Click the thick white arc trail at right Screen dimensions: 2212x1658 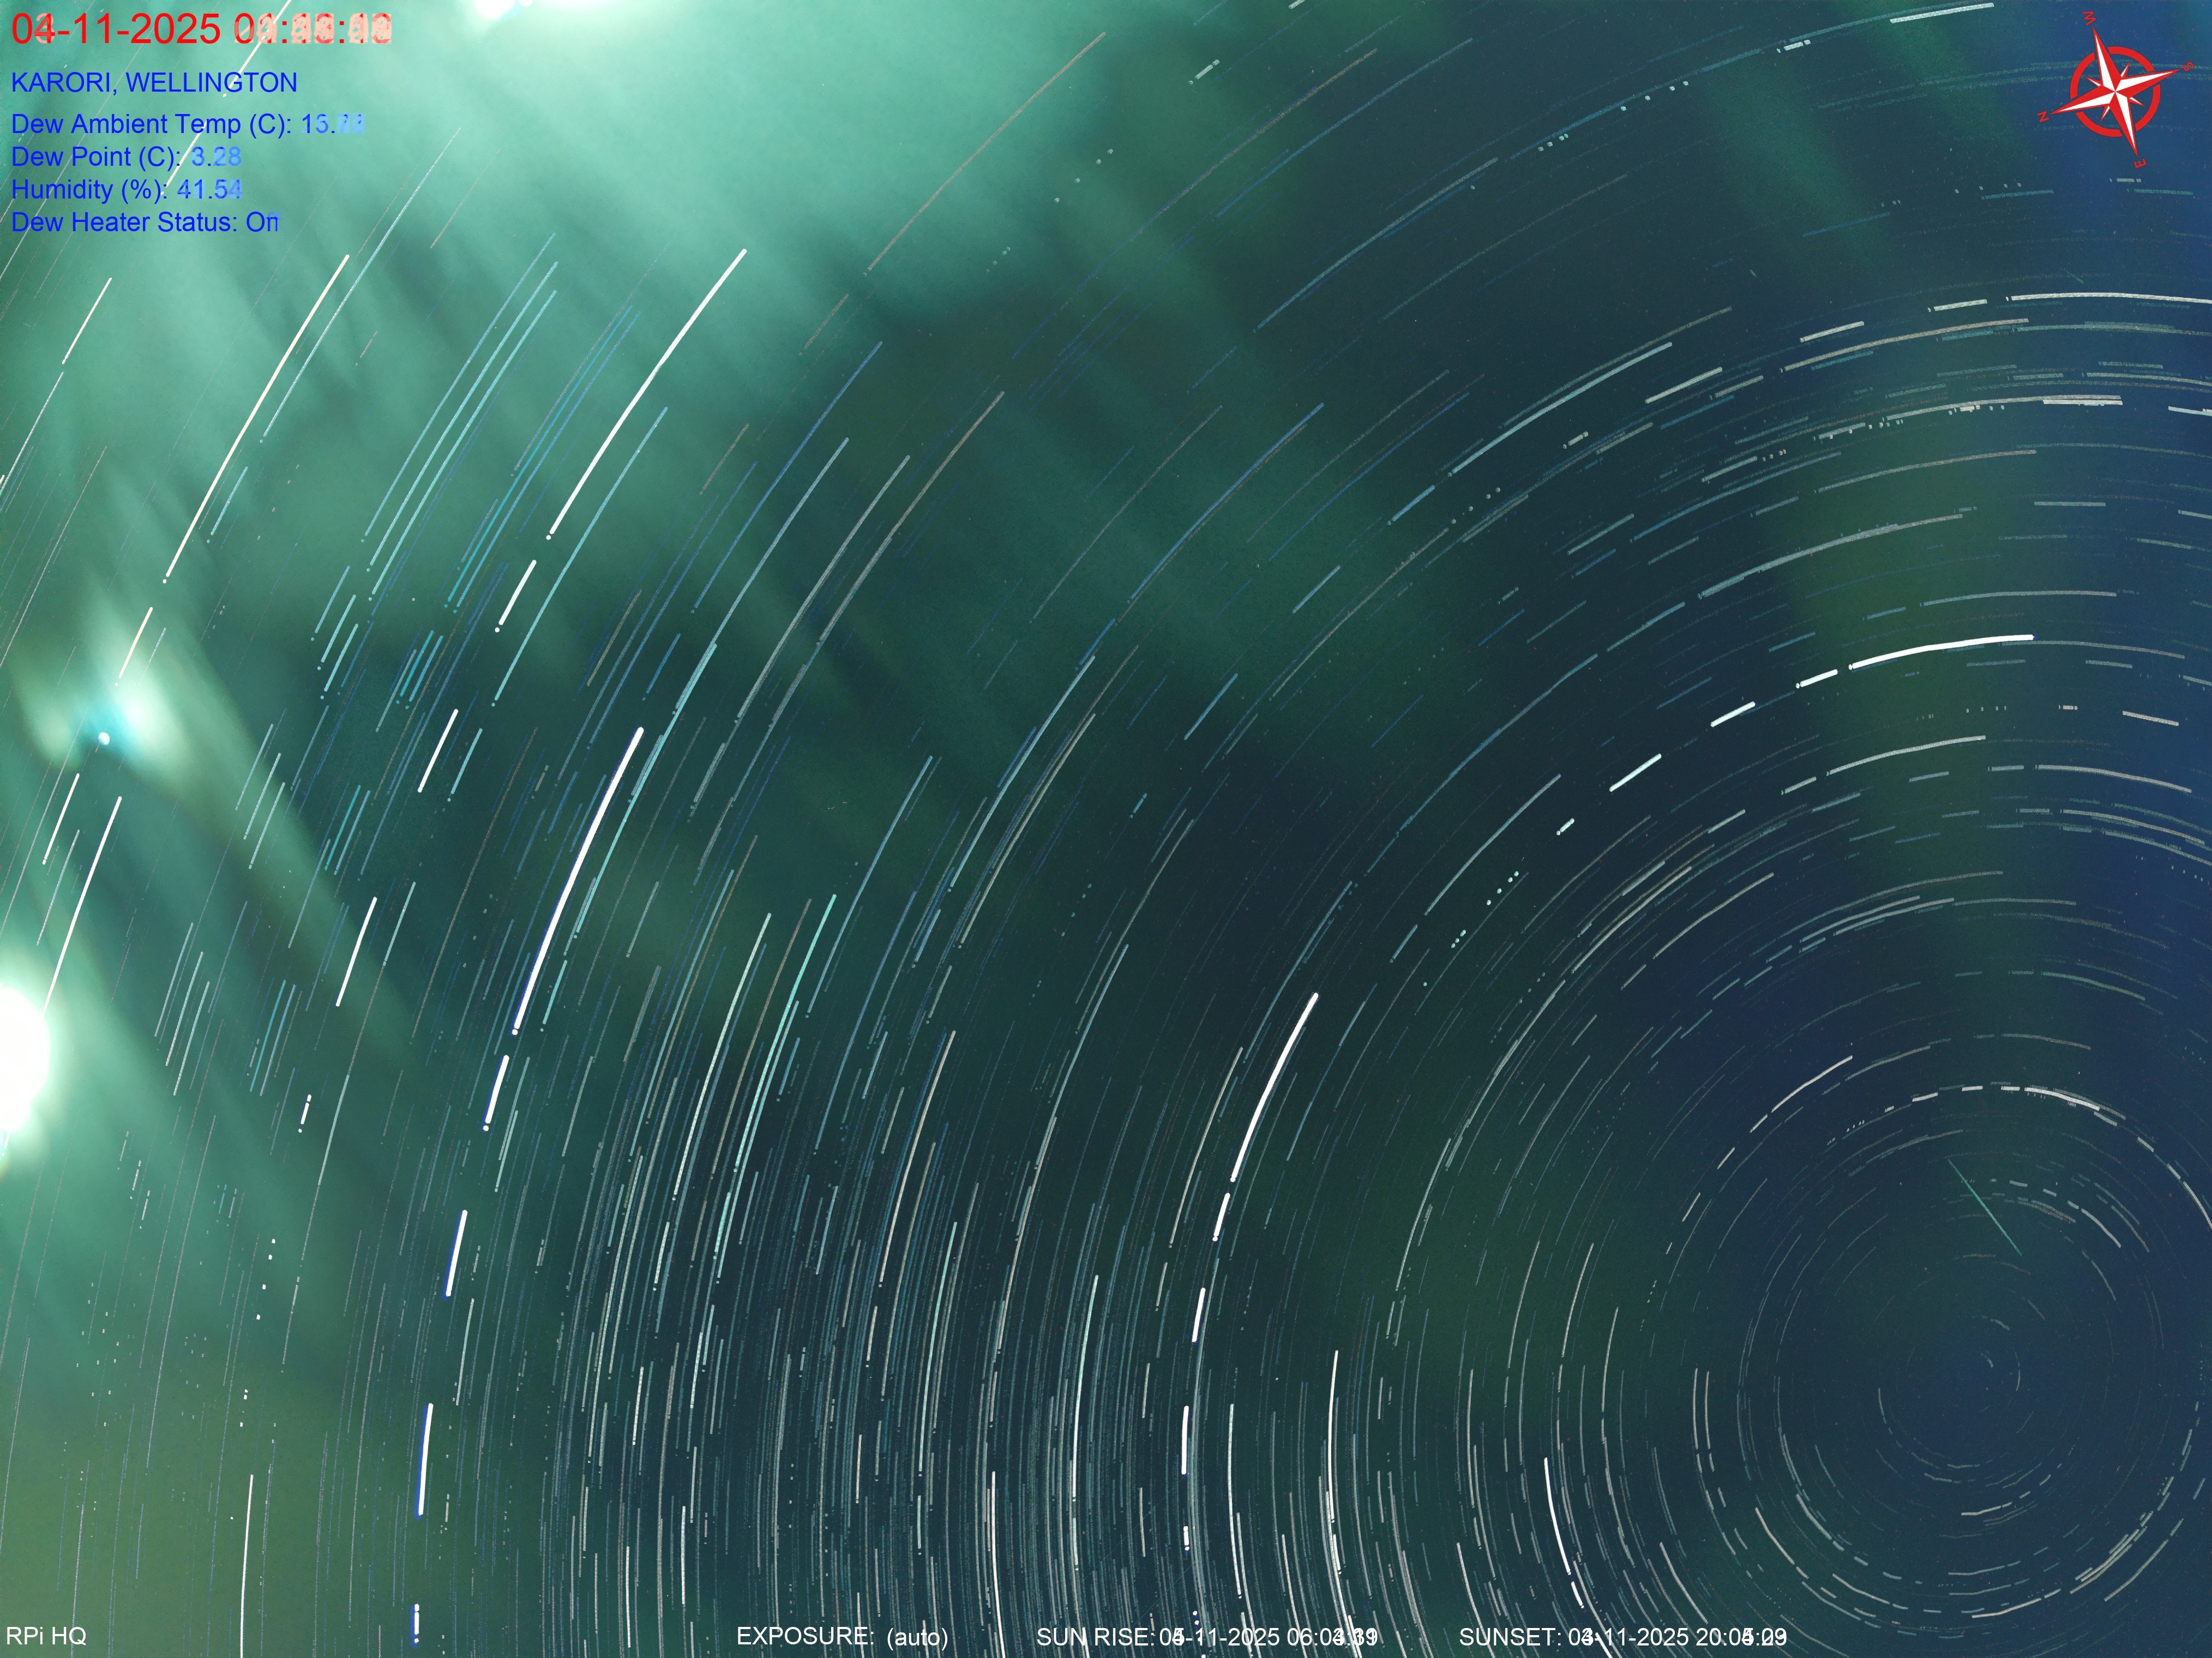point(1940,648)
